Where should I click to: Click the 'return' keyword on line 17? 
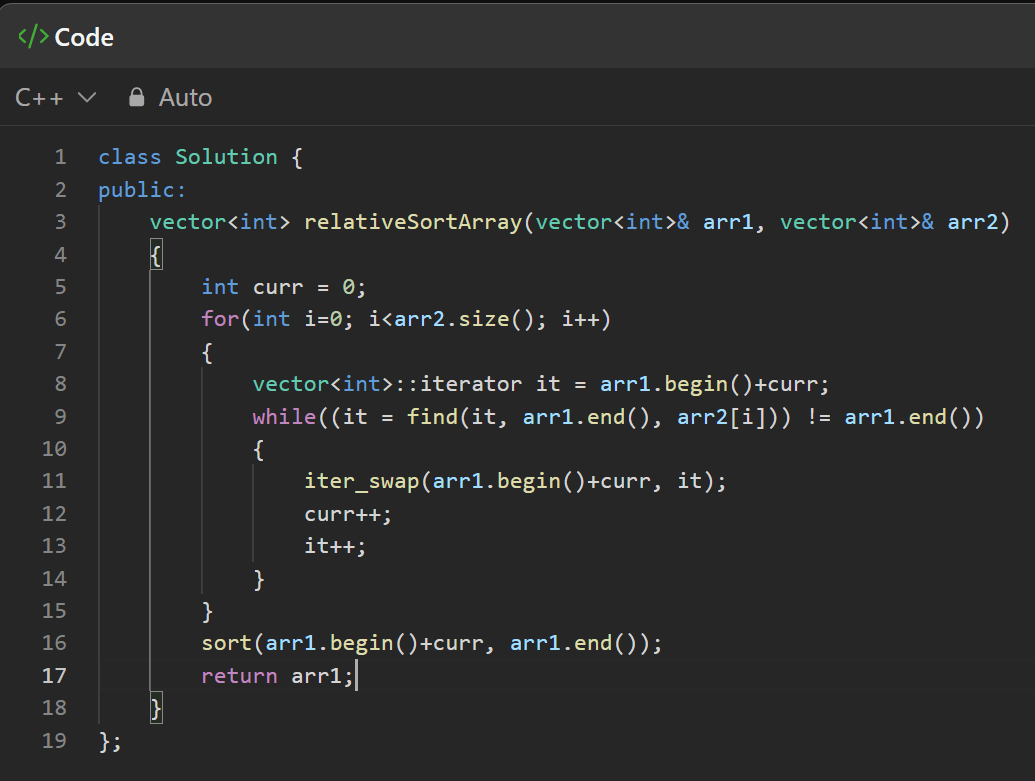(x=239, y=675)
